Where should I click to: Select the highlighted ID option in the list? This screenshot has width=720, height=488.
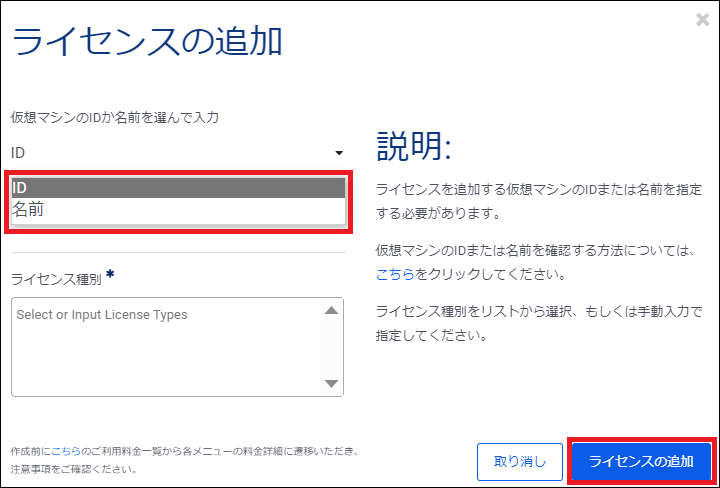tap(178, 188)
